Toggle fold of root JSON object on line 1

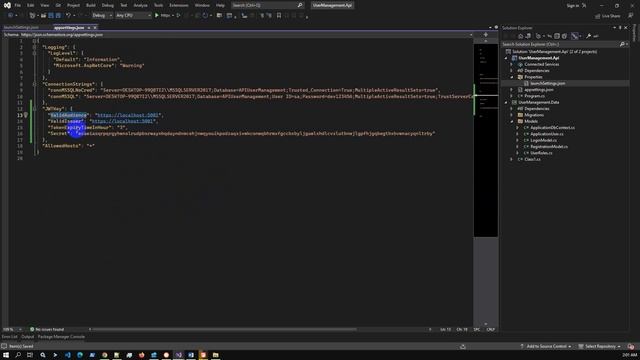pos(34,41)
